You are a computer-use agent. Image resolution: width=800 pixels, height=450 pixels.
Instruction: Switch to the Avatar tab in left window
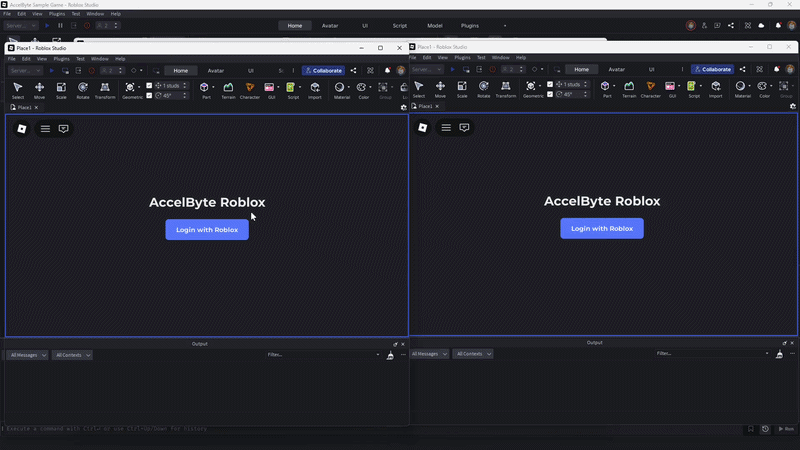pyautogui.click(x=216, y=71)
